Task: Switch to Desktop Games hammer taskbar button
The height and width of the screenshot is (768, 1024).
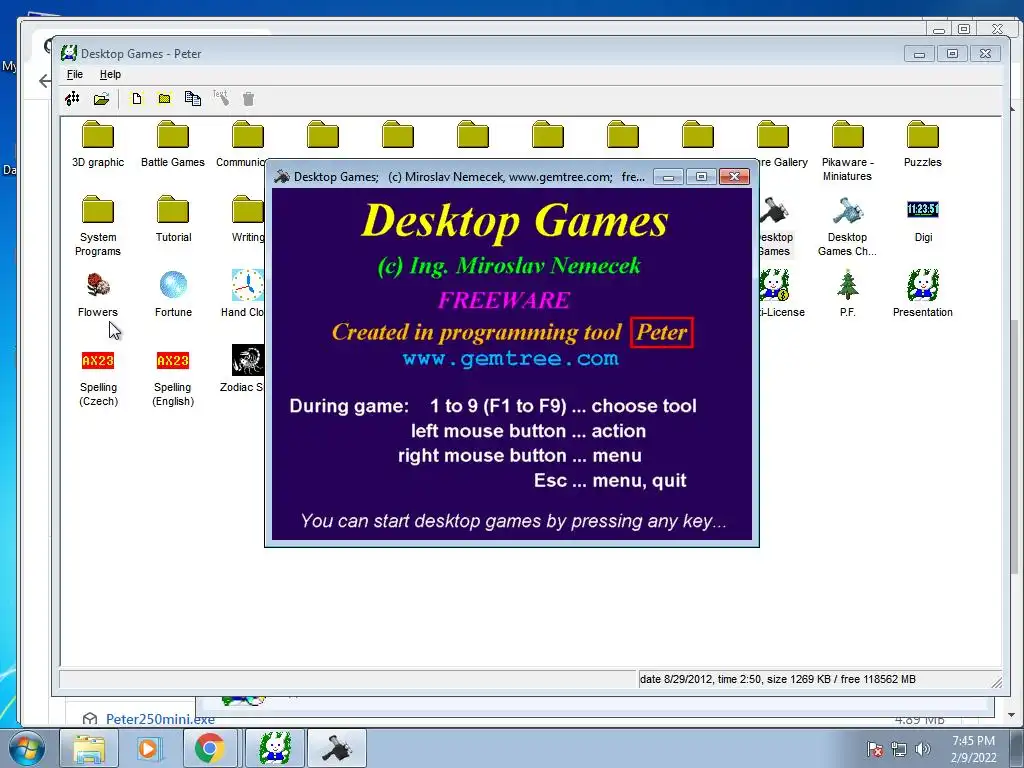Action: [x=336, y=748]
